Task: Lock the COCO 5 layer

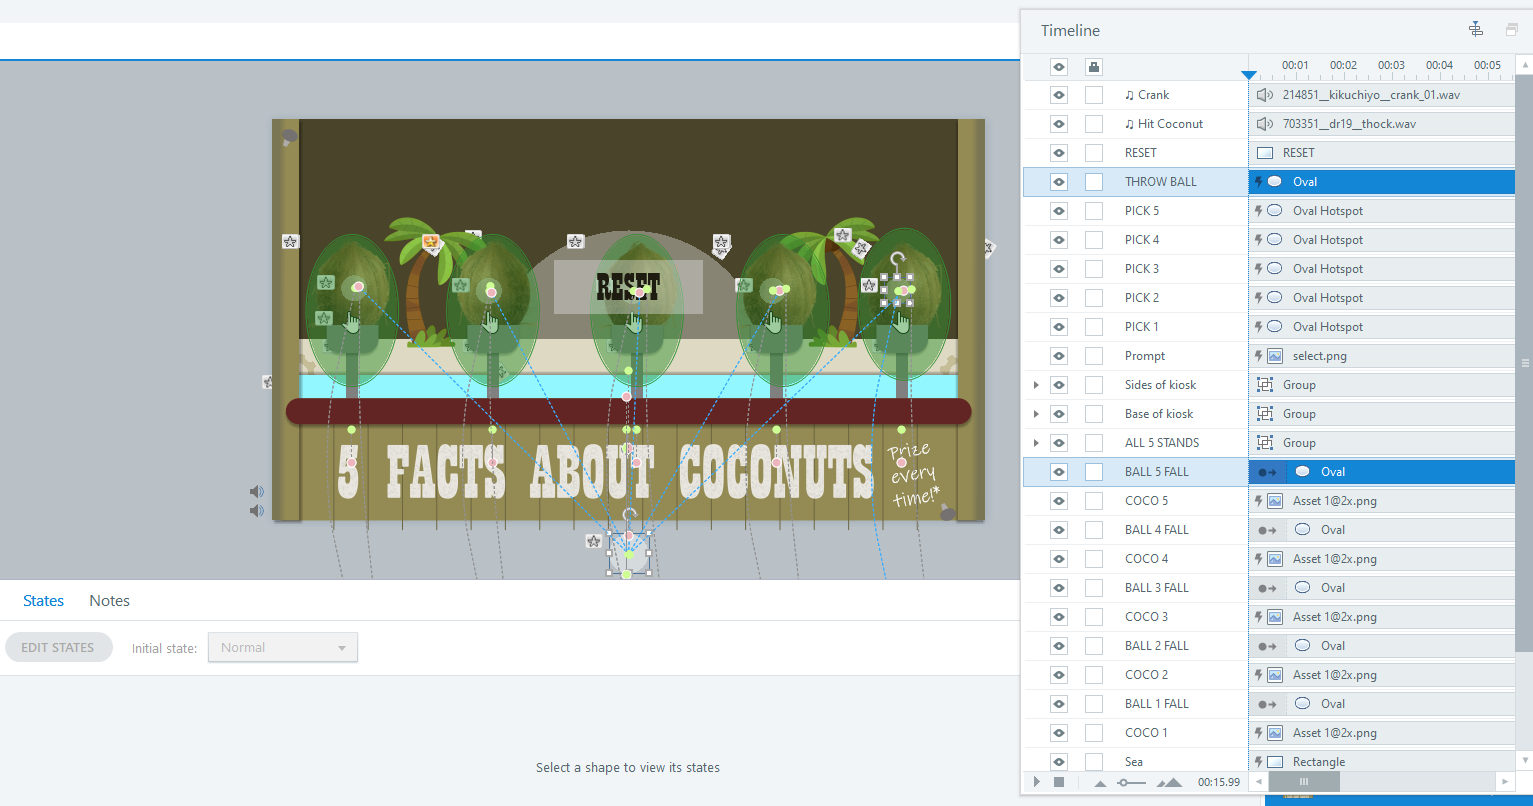Action: pyautogui.click(x=1094, y=501)
